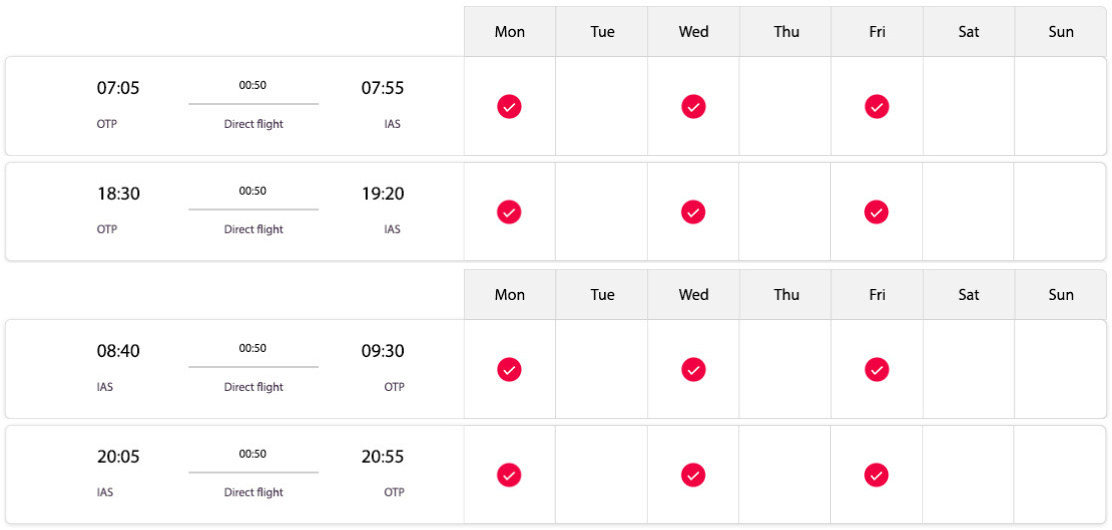The image size is (1112, 530).
Task: Click the Thu header in bottom table
Action: click(786, 294)
